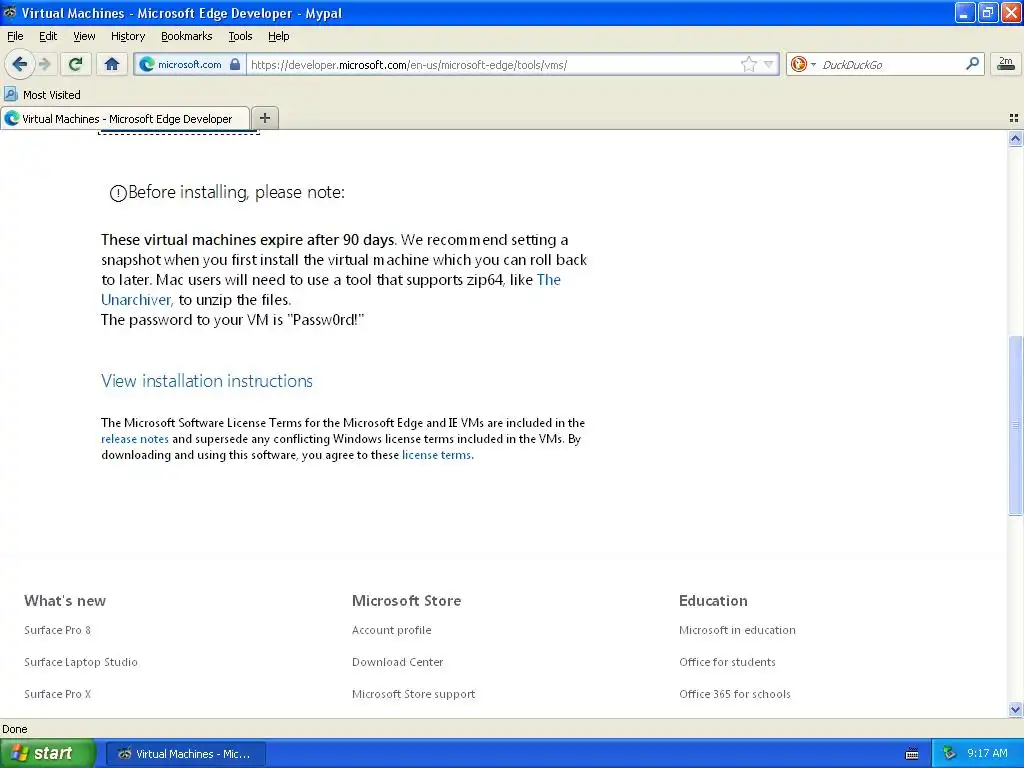Click the scrollbar down arrow
Screen dimensions: 1024x768
pos(1015,709)
